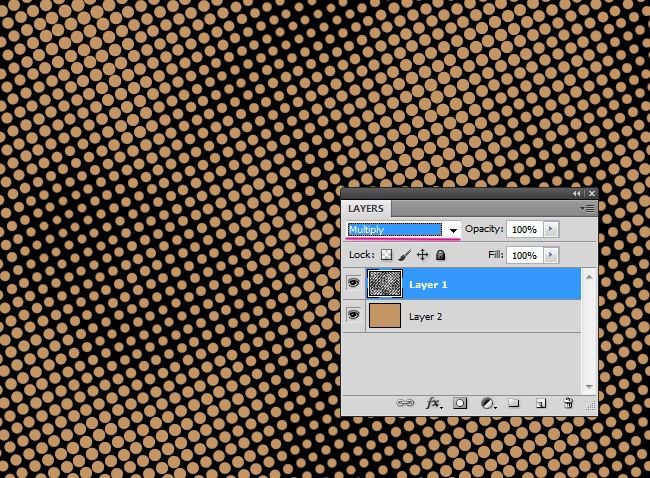Select the LAYERS tab
The width and height of the screenshot is (650, 478).
[x=366, y=209]
